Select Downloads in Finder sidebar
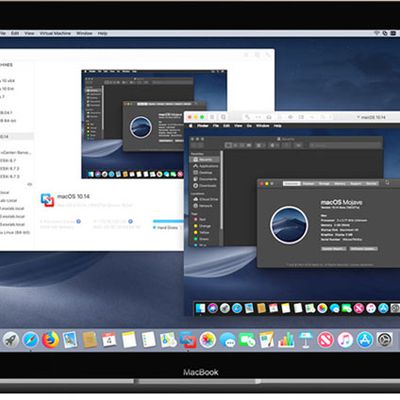 [205, 186]
